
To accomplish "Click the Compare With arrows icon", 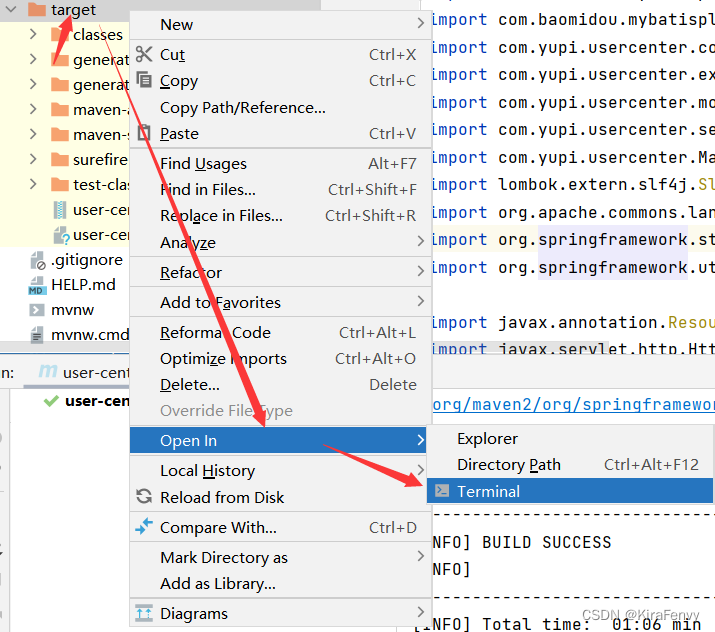I will [144, 527].
